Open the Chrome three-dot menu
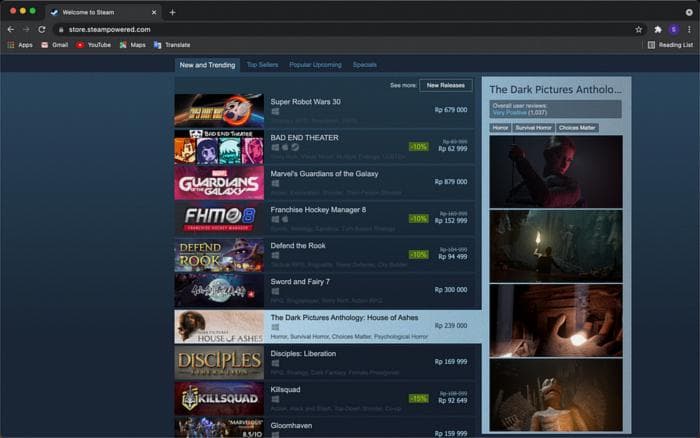Screen dimensions: 700x438 [x=689, y=29]
